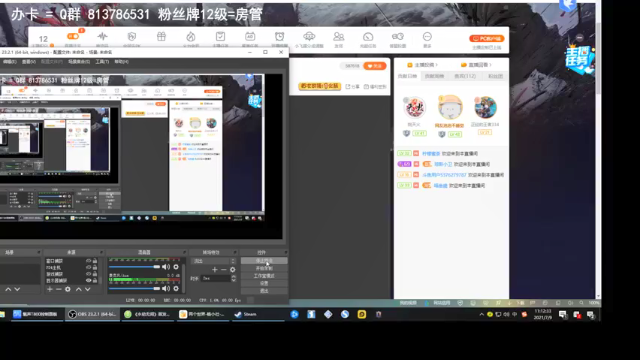The height and width of the screenshot is (360, 640).
Task: Switch to the first contribution ranking tab
Action: pos(407,76)
